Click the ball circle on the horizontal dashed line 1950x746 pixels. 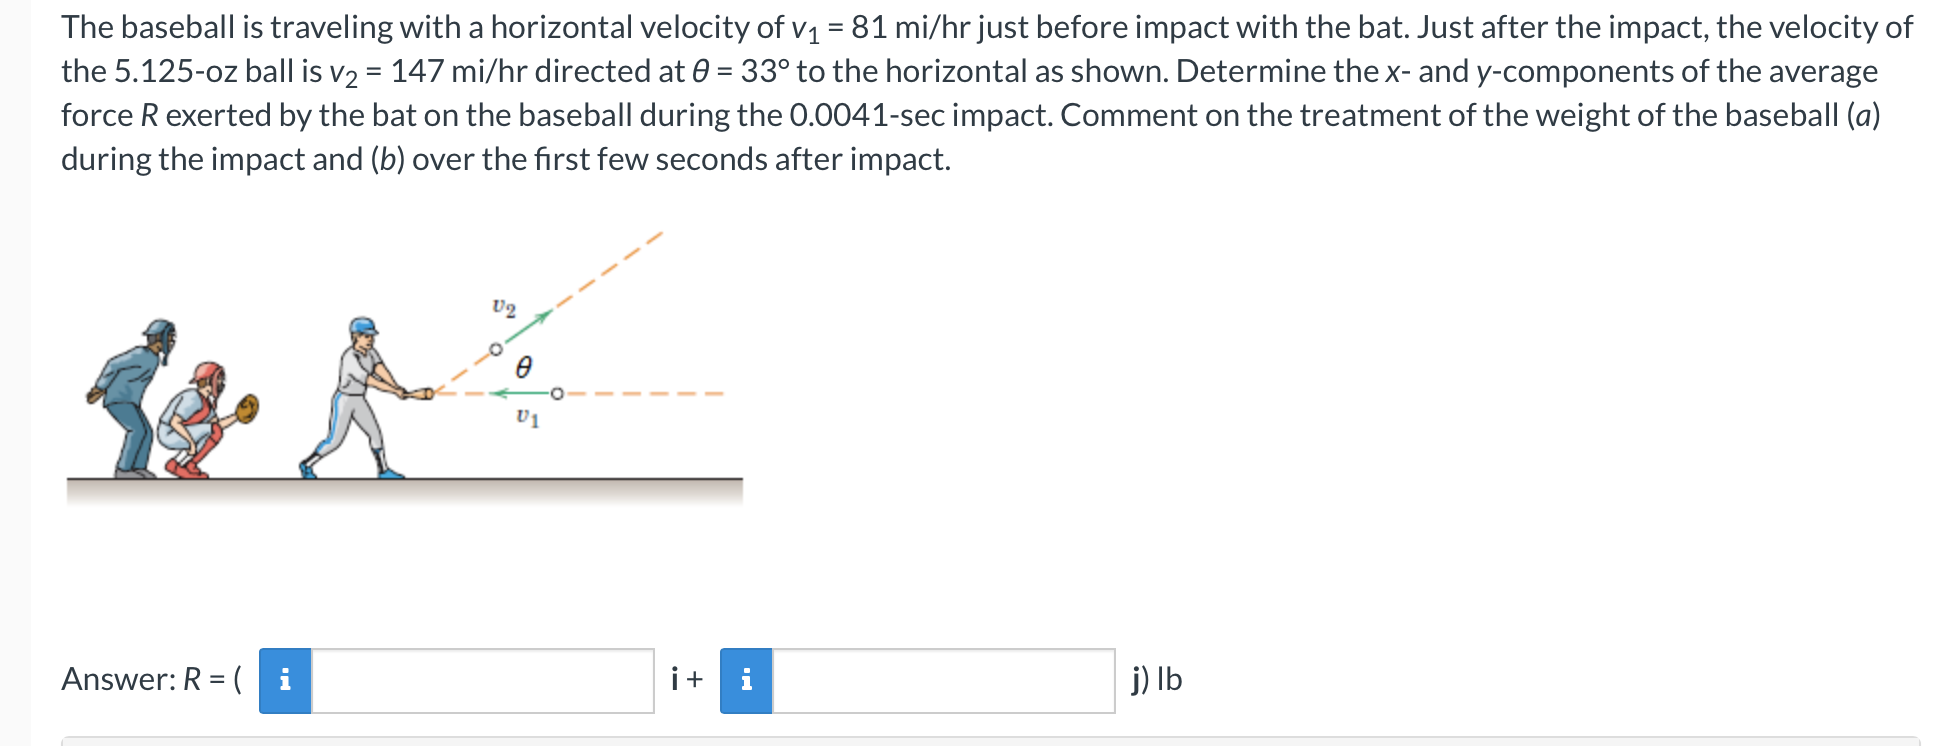pyautogui.click(x=556, y=393)
